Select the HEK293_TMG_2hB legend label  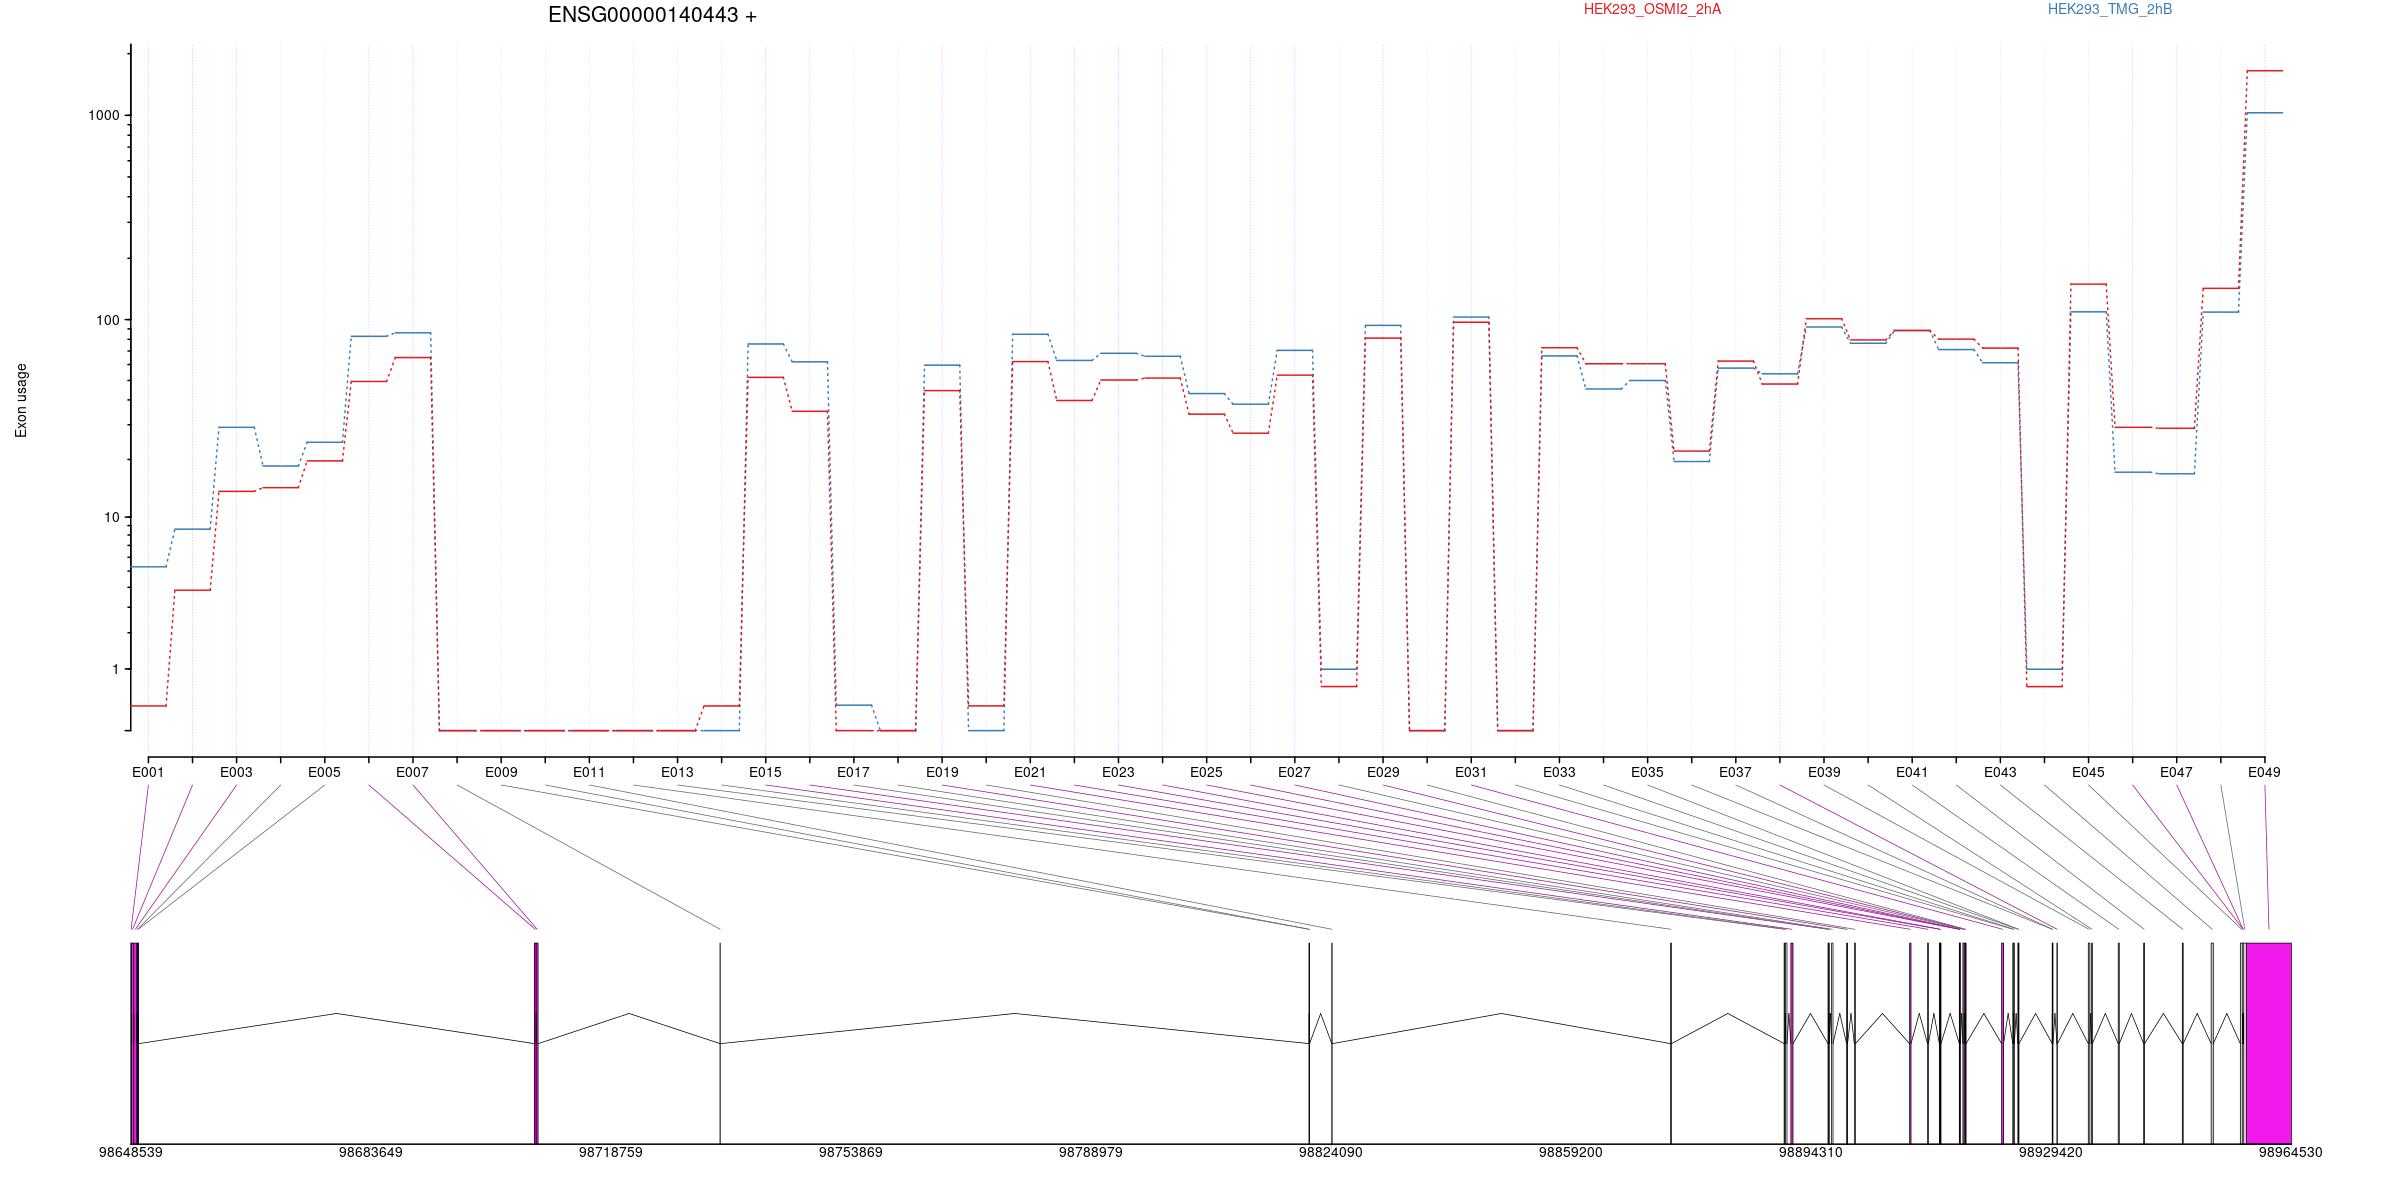pos(2110,9)
